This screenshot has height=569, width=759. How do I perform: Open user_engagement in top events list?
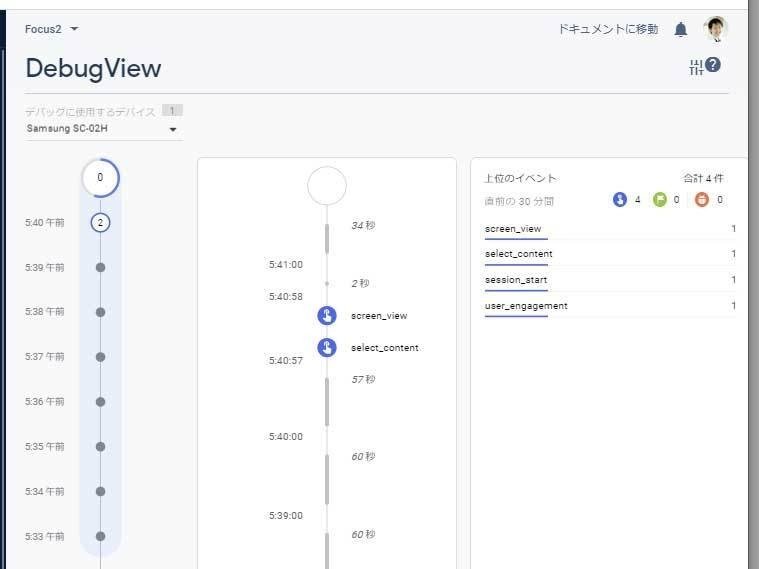[x=526, y=306]
